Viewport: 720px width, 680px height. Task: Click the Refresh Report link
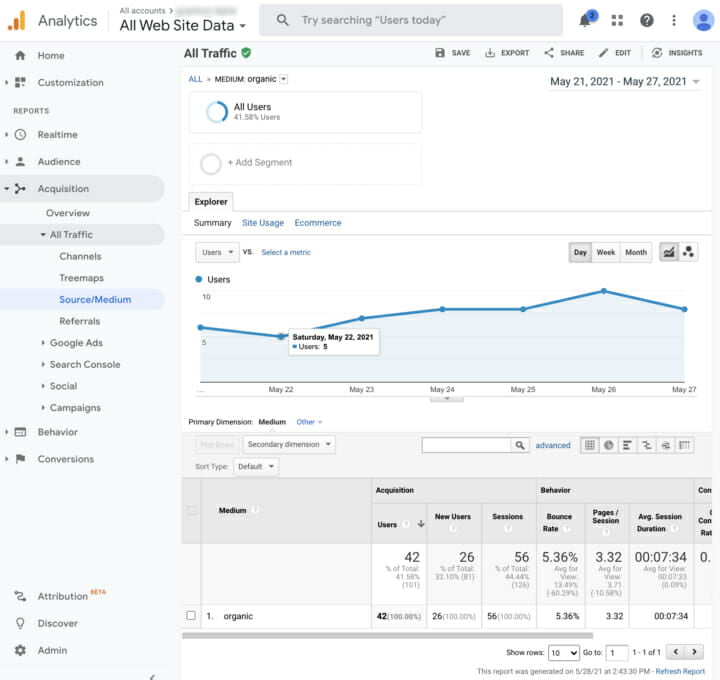[680, 671]
